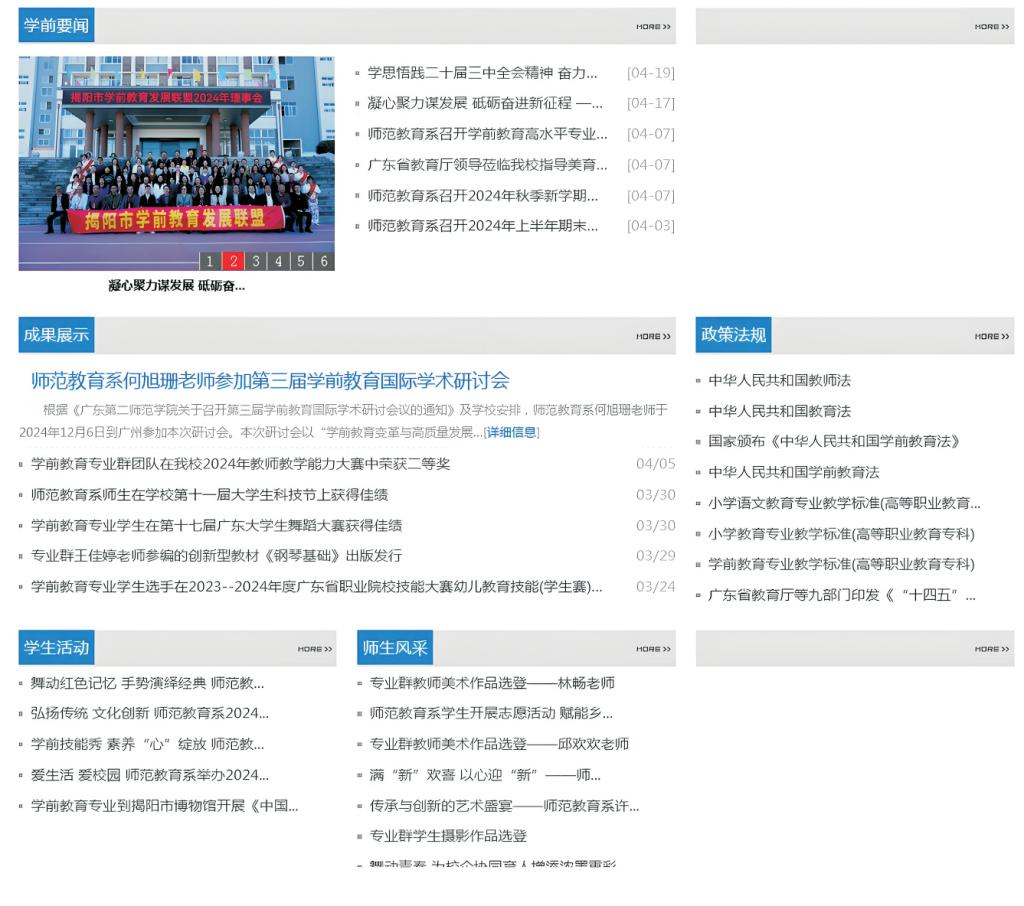Image resolution: width=1024 pixels, height=906 pixels.
Task: Click MORE in the 学生活动 section header
Action: (314, 649)
